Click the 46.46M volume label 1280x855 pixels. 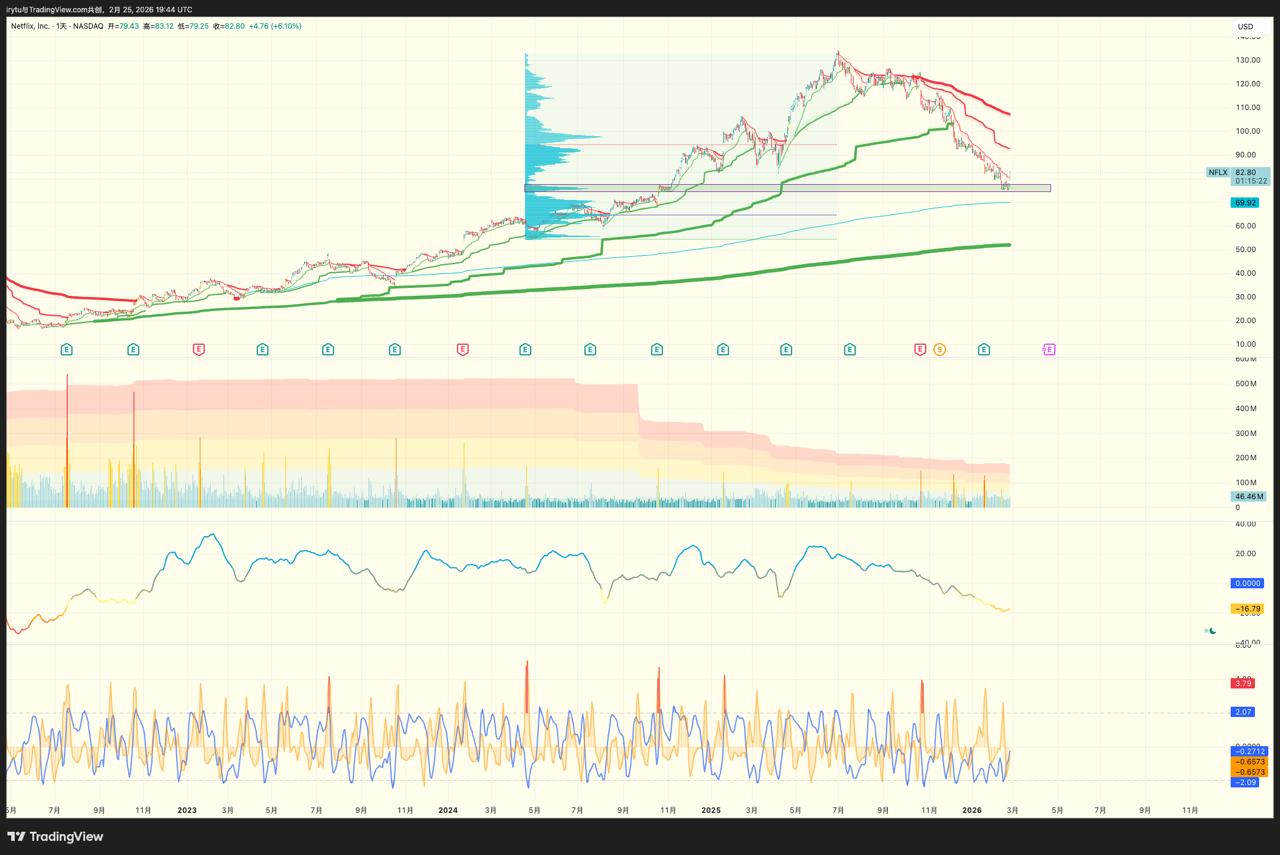(1248, 496)
